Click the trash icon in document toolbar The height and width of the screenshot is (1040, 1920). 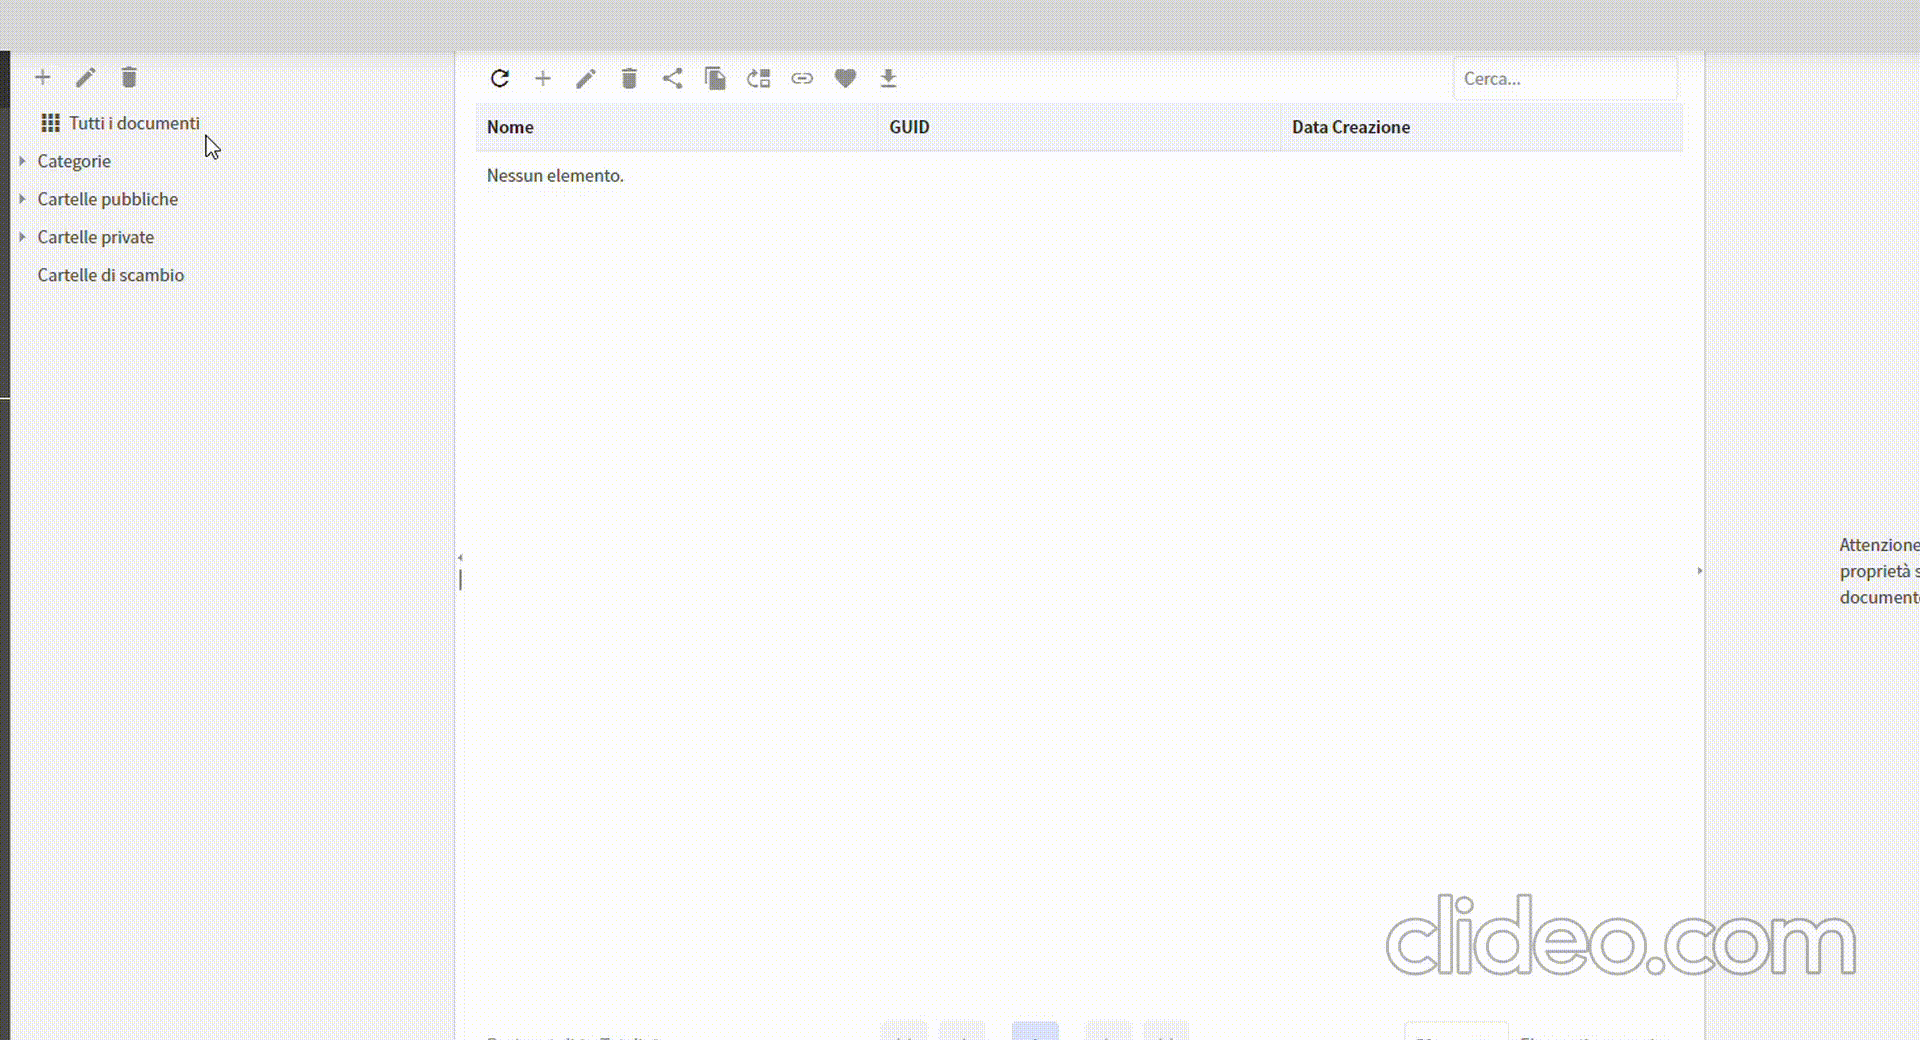pos(629,78)
